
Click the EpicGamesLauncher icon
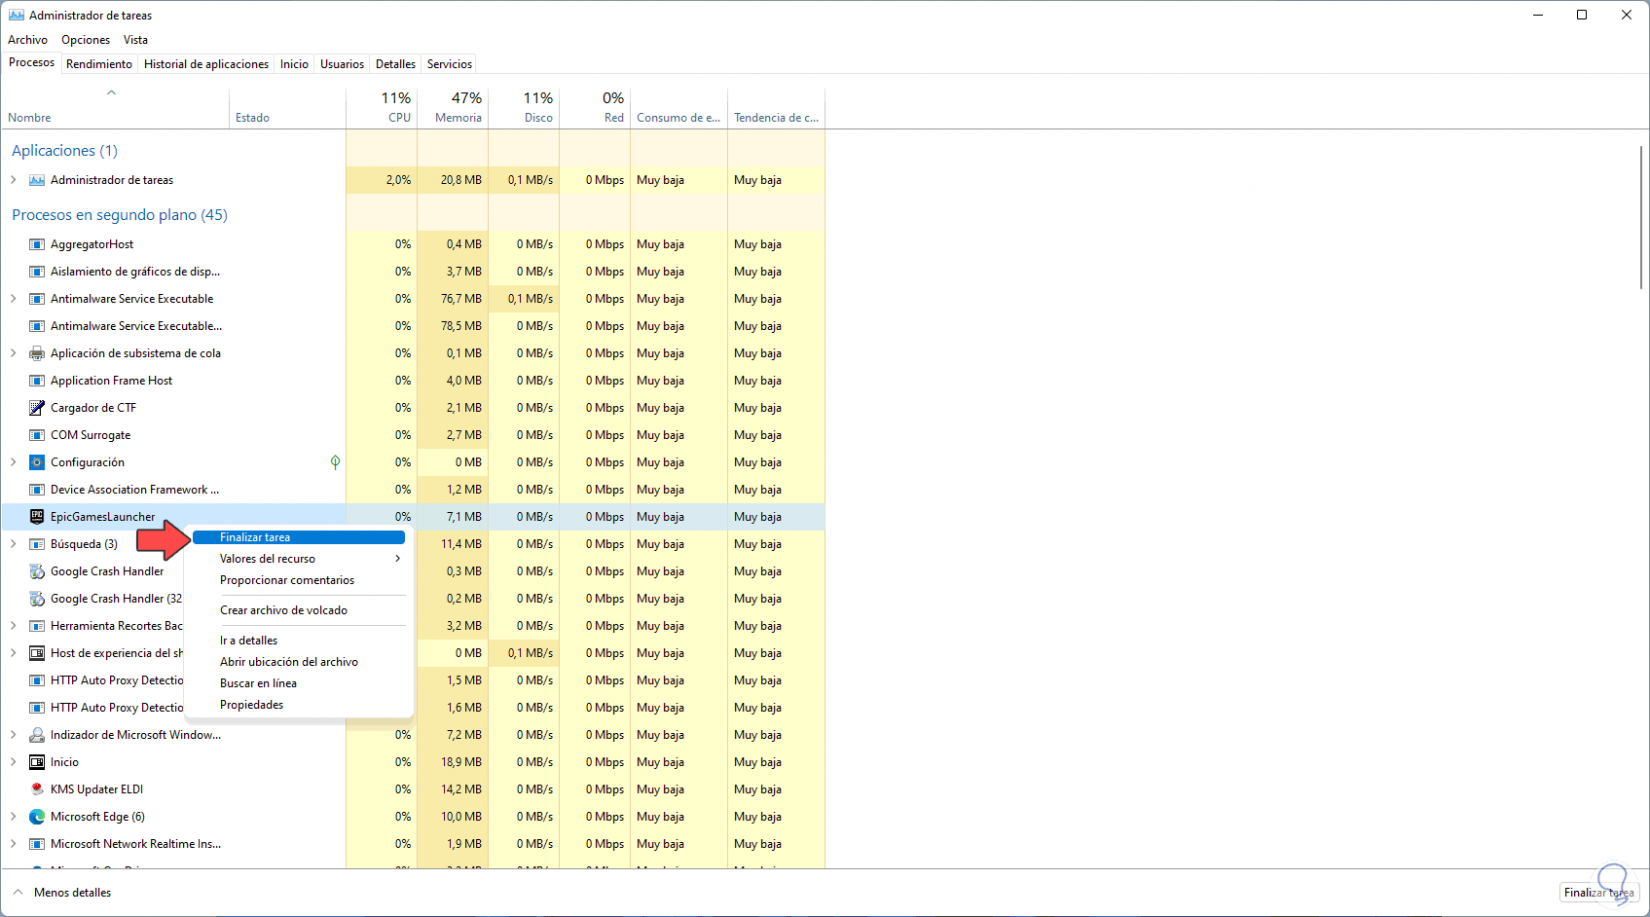click(x=37, y=517)
